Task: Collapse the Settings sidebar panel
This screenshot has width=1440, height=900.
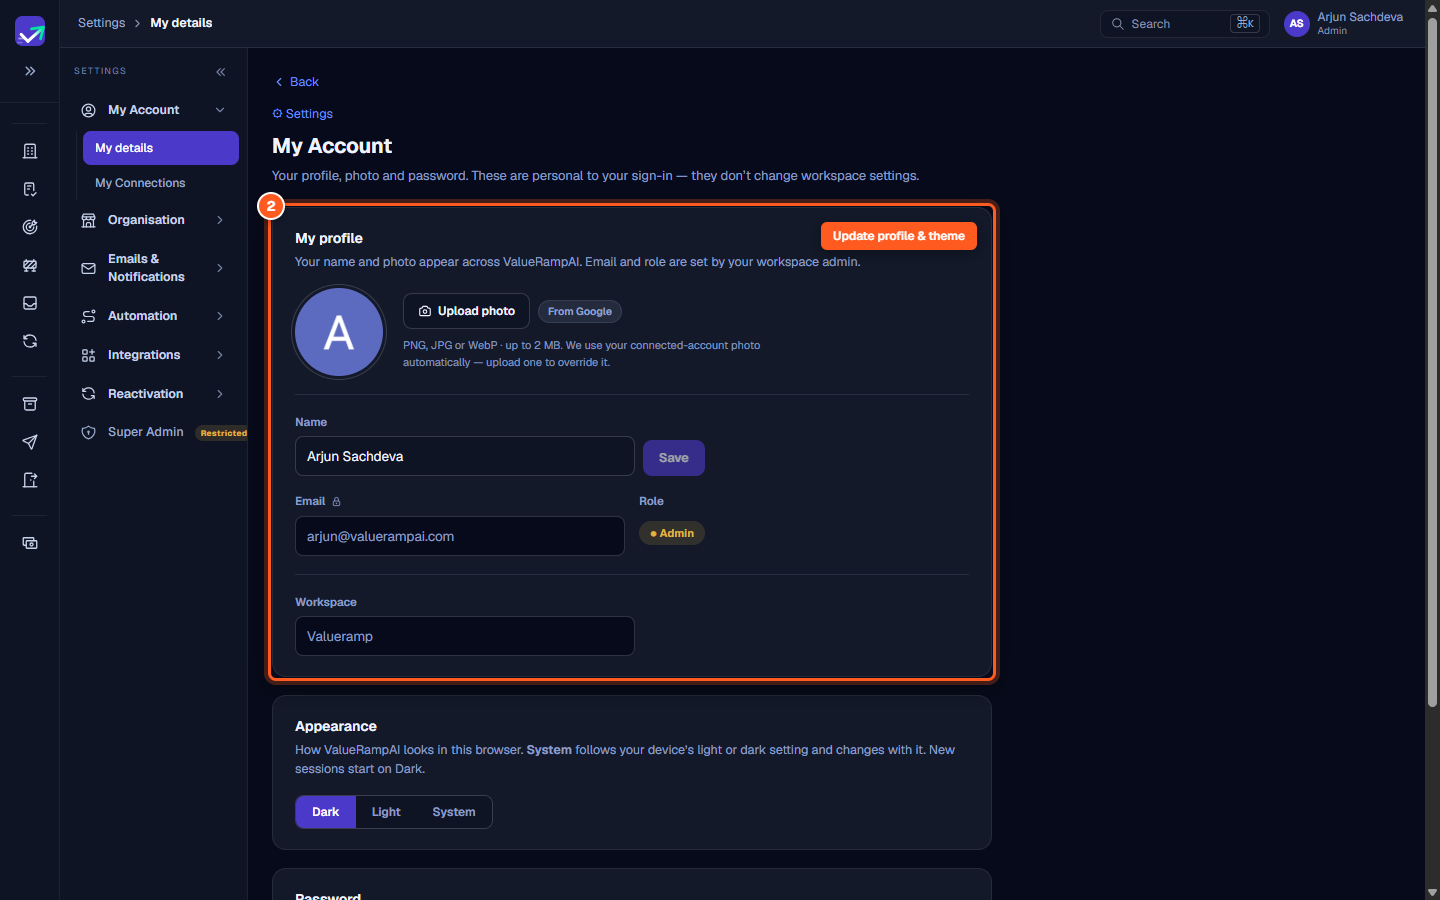Action: (x=220, y=72)
